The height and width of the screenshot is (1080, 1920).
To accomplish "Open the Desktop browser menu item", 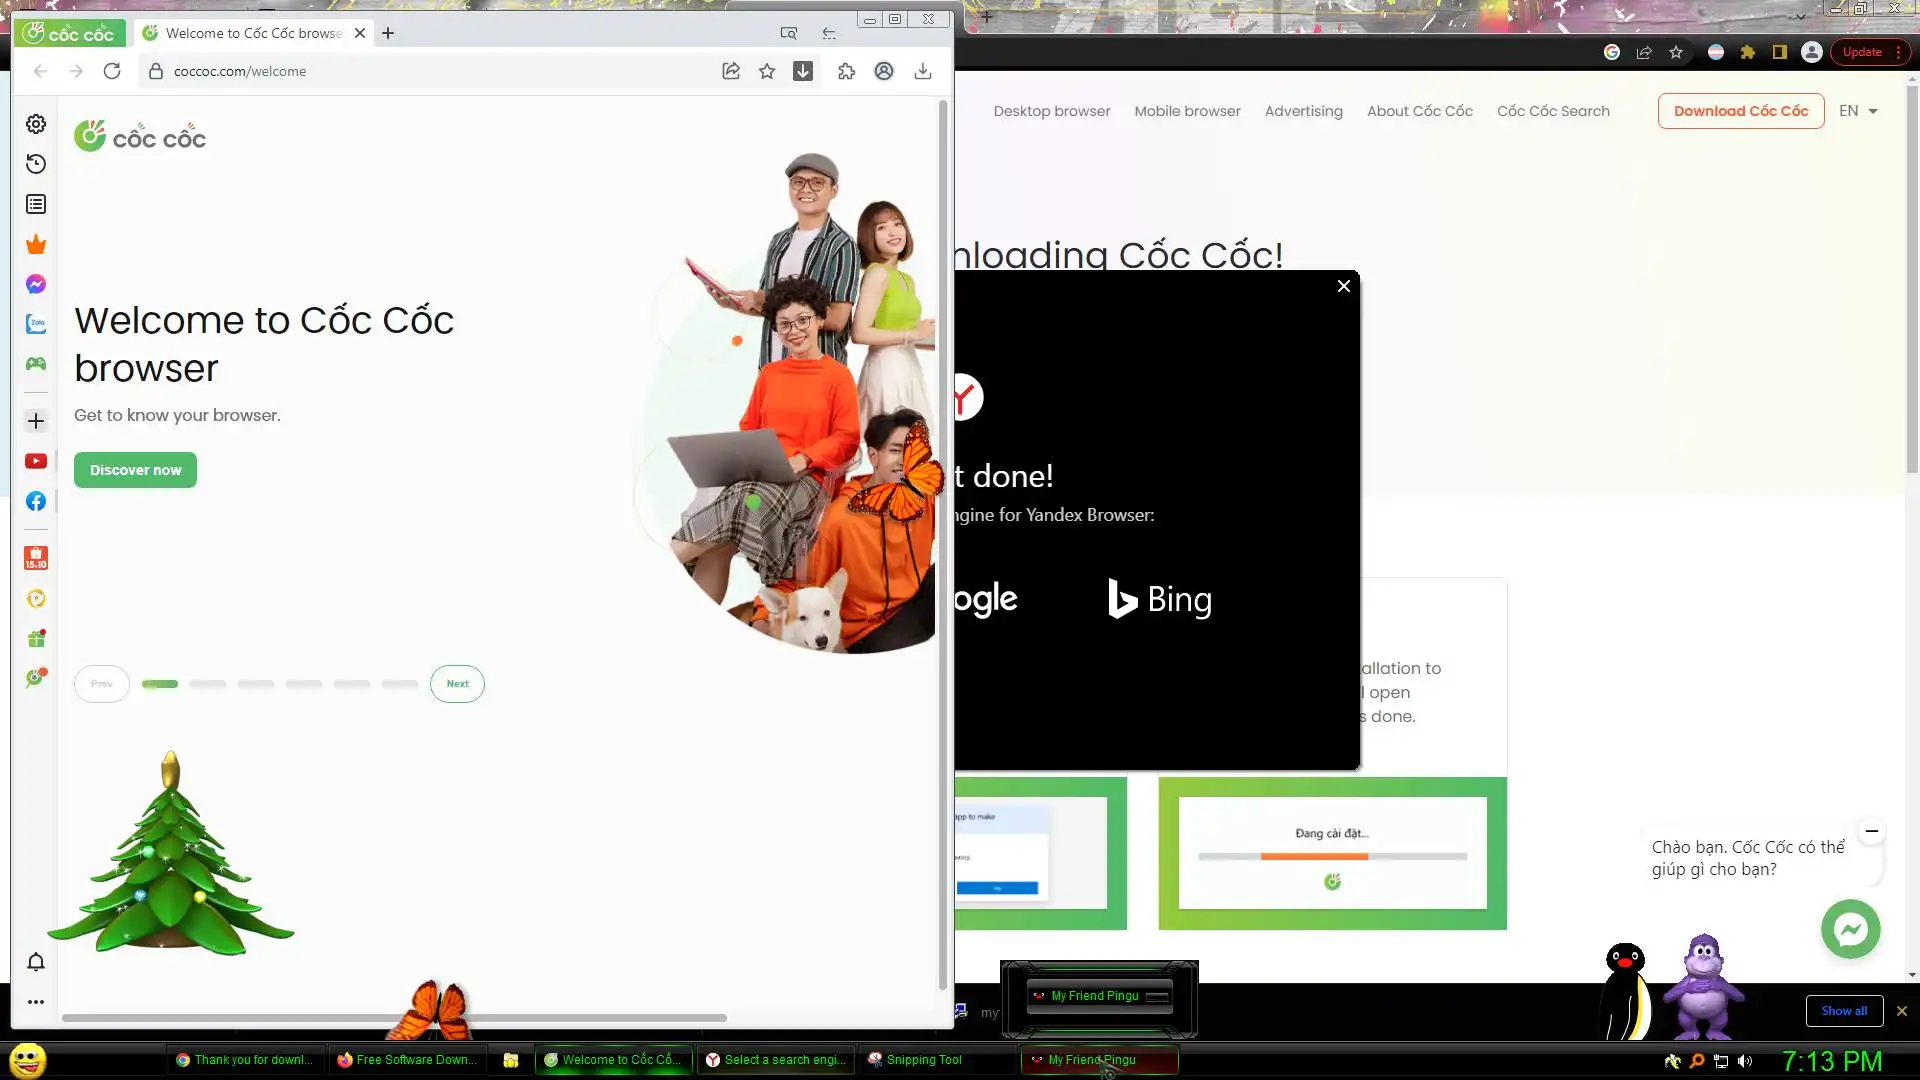I will pos(1051,111).
